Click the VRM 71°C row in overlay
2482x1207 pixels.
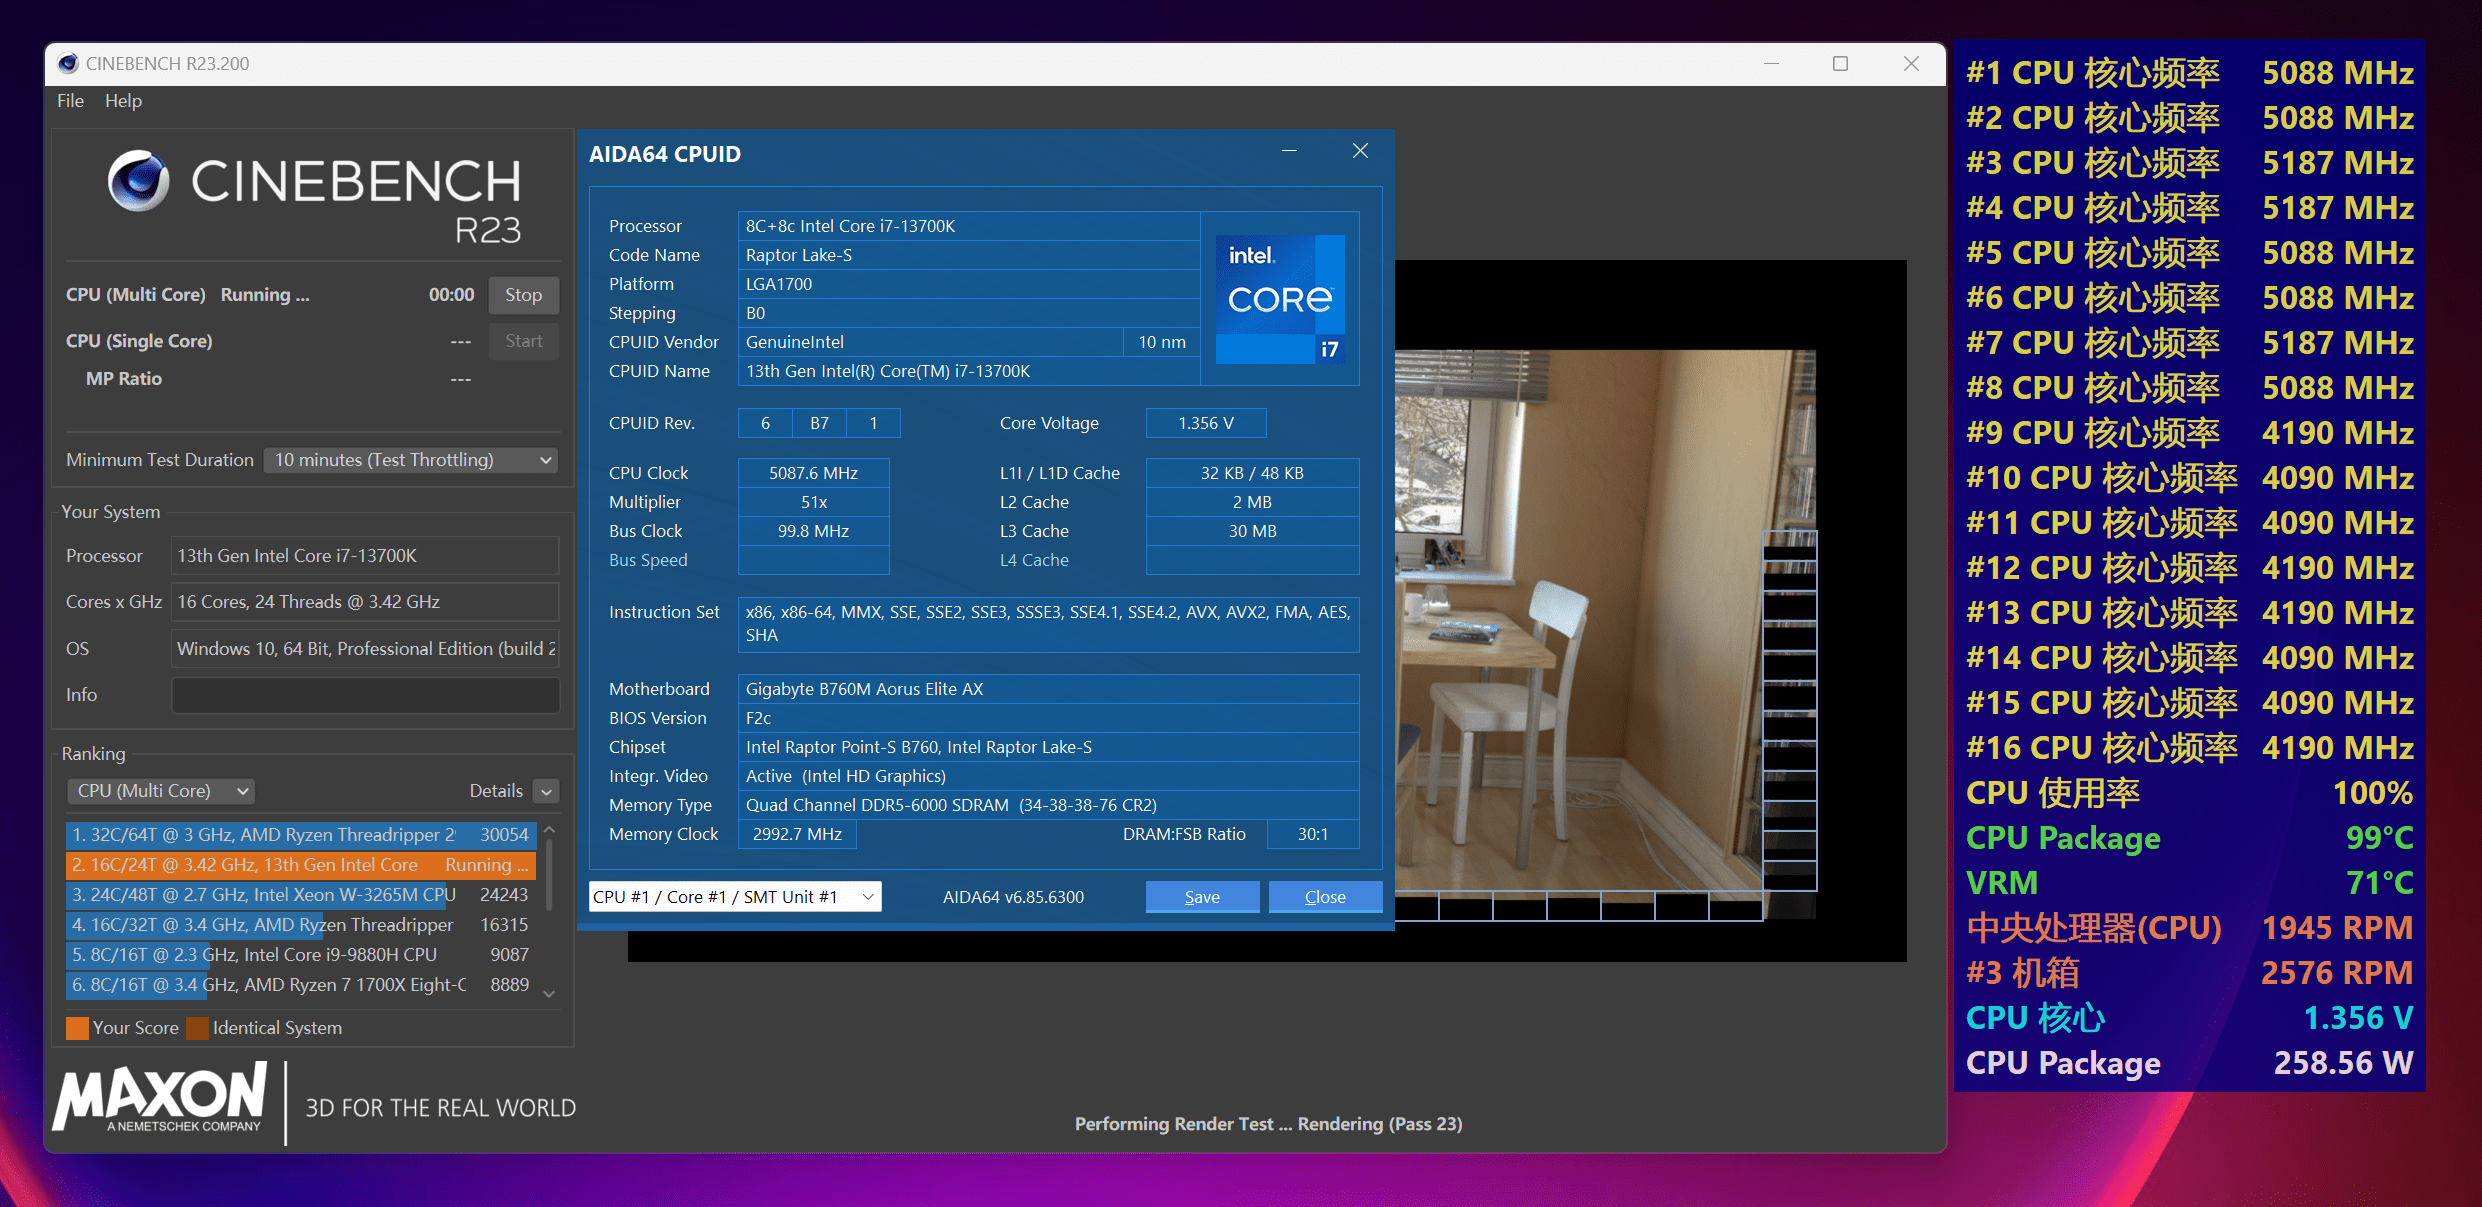[x=2190, y=883]
